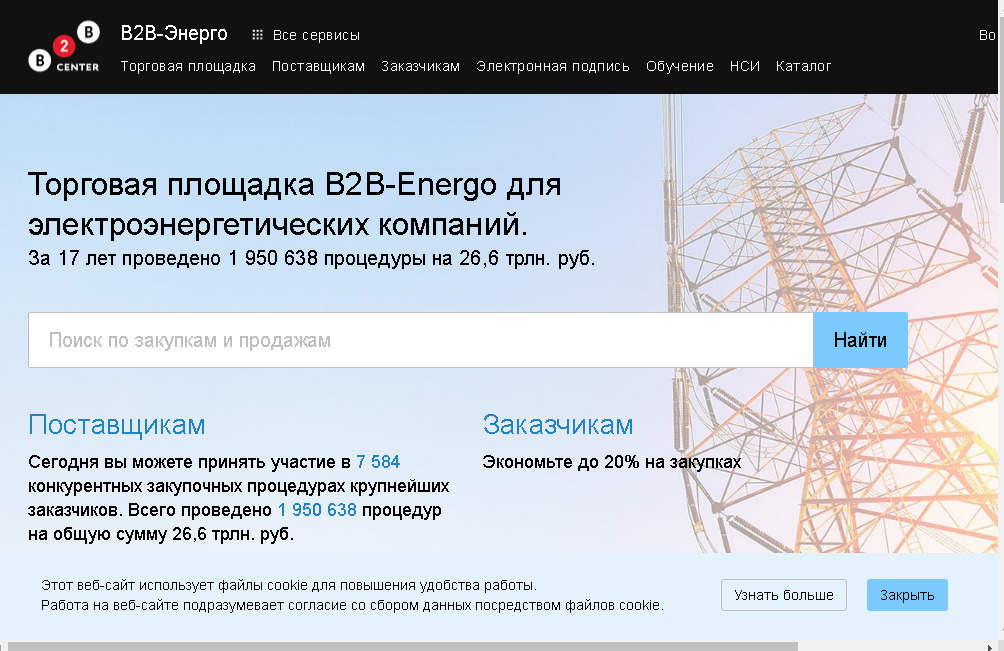Dismiss cookie banner with Закрыть
Image resolution: width=1004 pixels, height=651 pixels.
tap(907, 595)
